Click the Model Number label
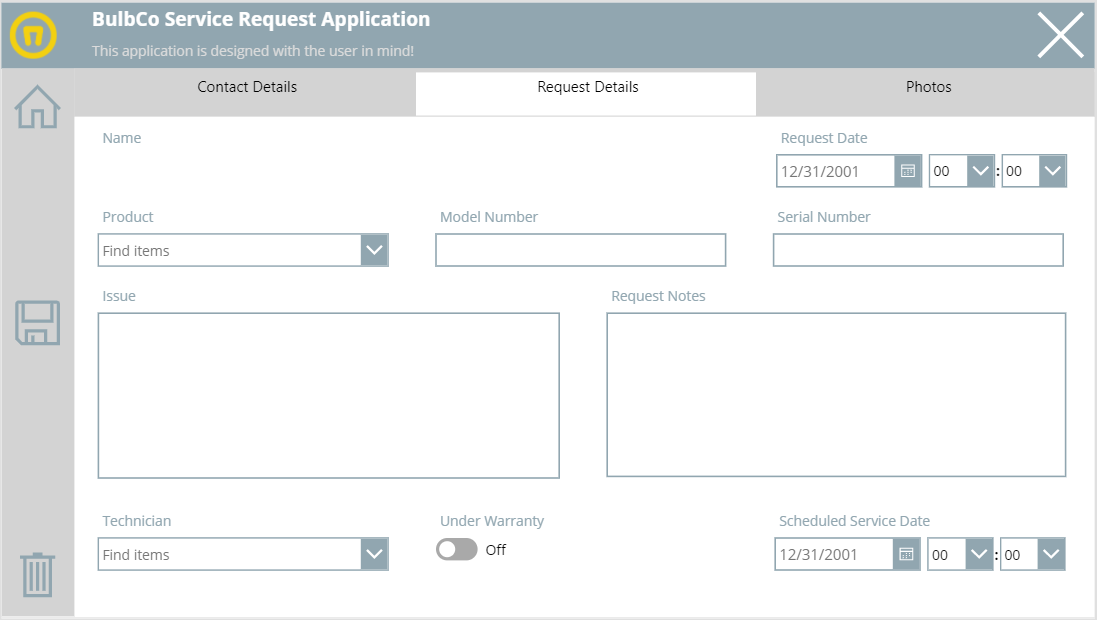1097x620 pixels. click(489, 217)
